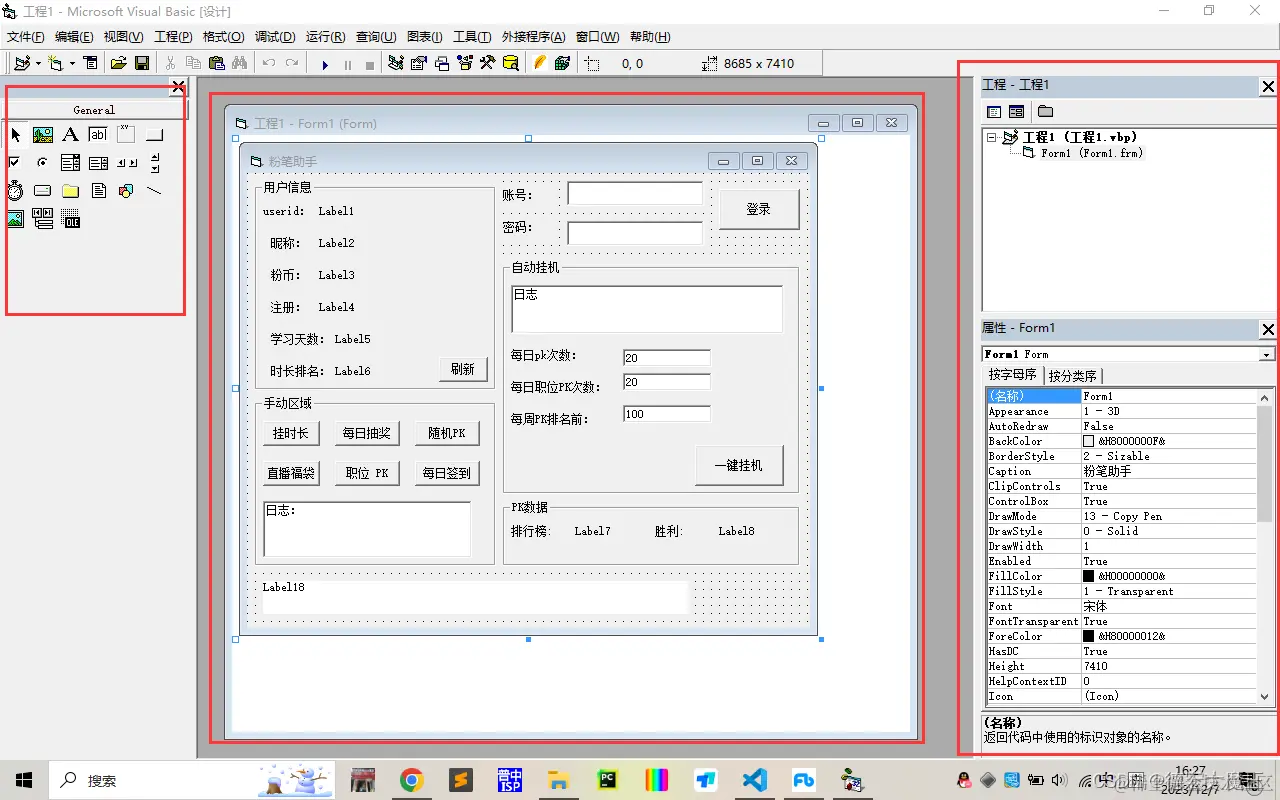
Task: Click the 每周PK排名前 field showing 100
Action: click(x=667, y=414)
